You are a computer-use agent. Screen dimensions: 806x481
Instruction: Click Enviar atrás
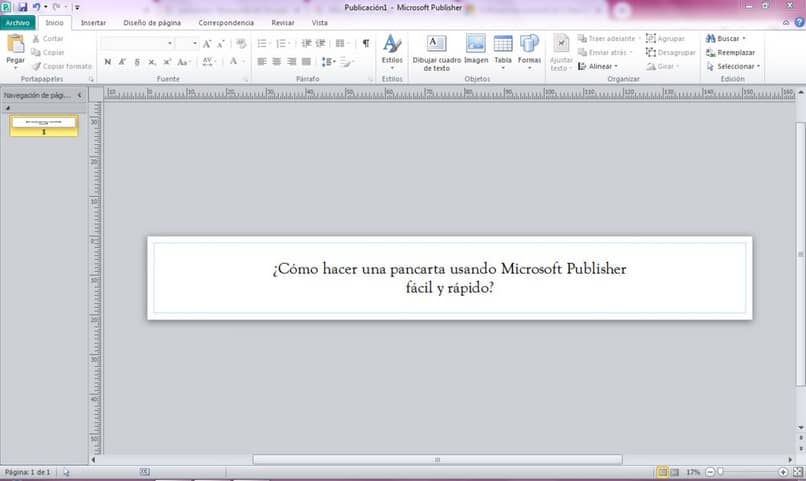pos(604,52)
